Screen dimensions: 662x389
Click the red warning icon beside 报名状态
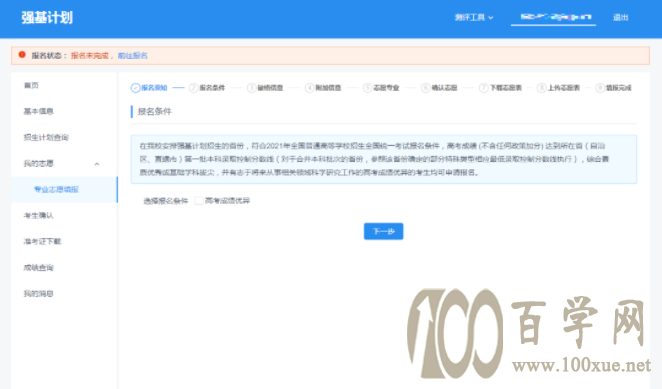[x=22, y=55]
